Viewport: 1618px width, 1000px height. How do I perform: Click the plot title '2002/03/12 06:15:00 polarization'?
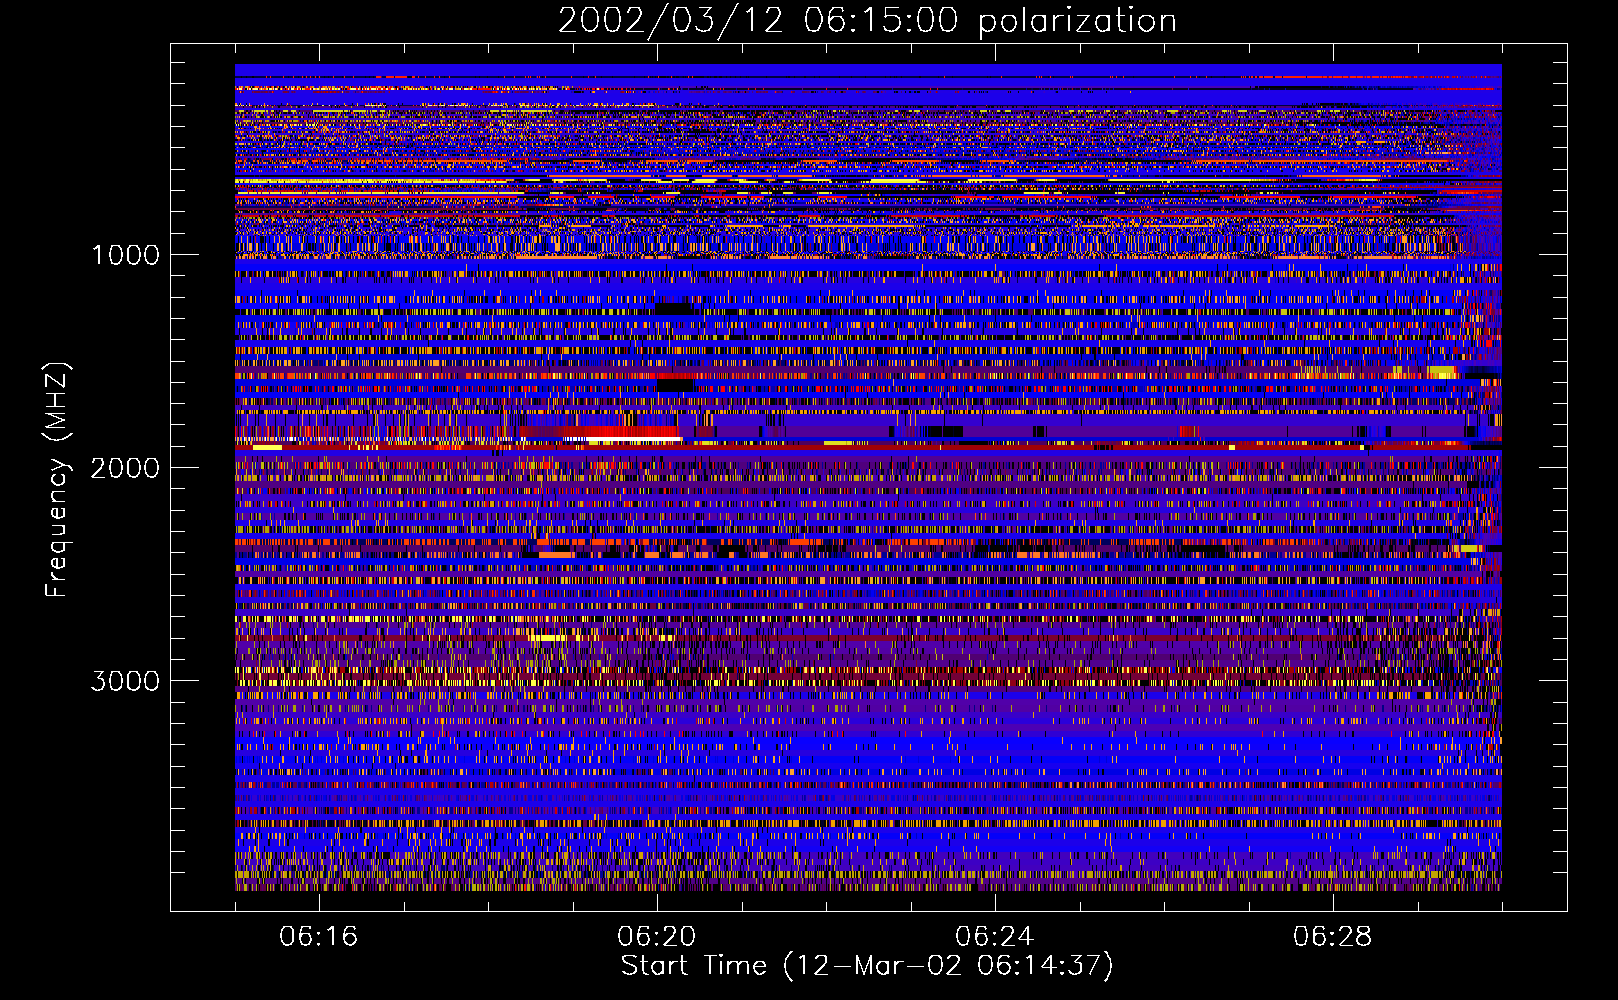867,21
